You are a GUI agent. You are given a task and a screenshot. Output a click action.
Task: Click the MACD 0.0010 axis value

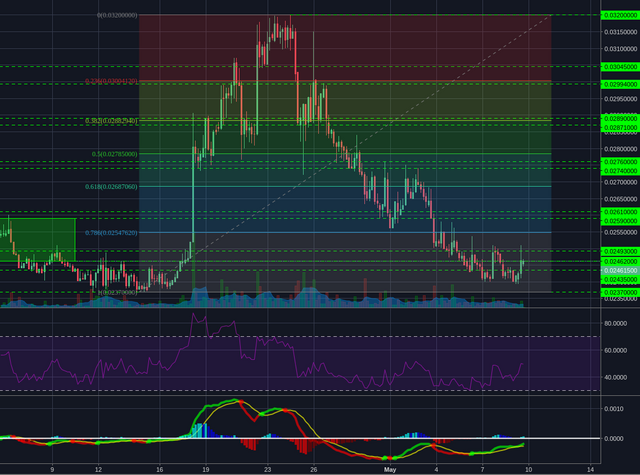point(614,408)
